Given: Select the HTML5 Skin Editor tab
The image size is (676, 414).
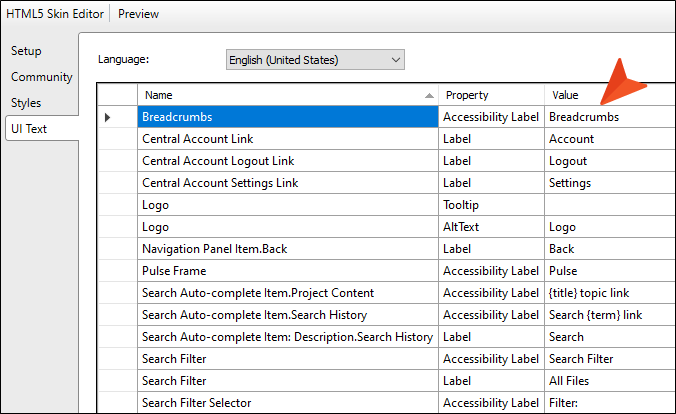Looking at the screenshot, I should click(x=55, y=14).
